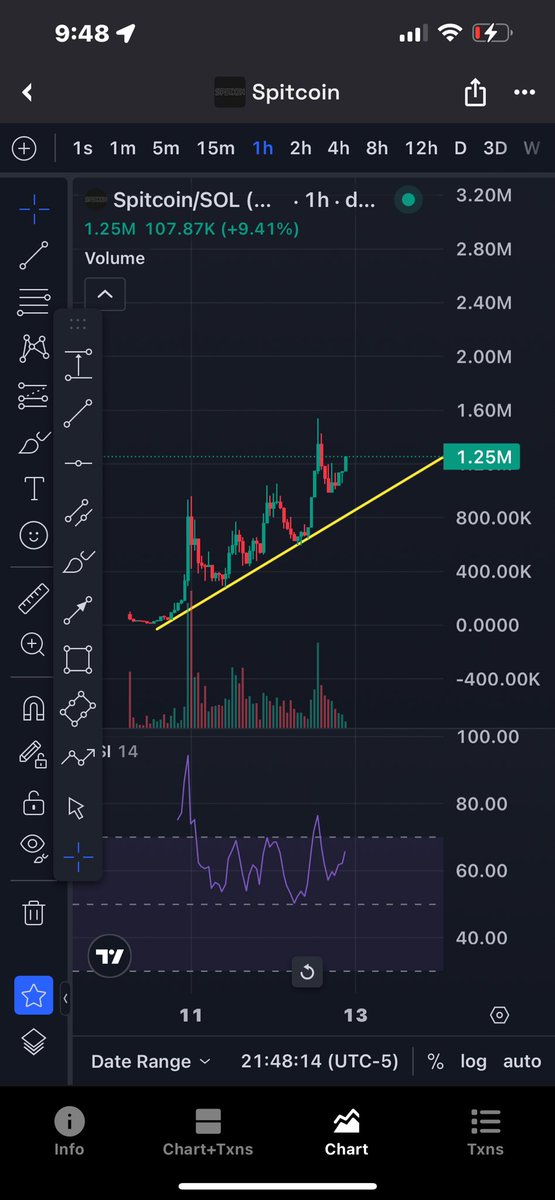Toggle the favorites star toolbar
Screen dimensions: 555x1200
click(33, 995)
